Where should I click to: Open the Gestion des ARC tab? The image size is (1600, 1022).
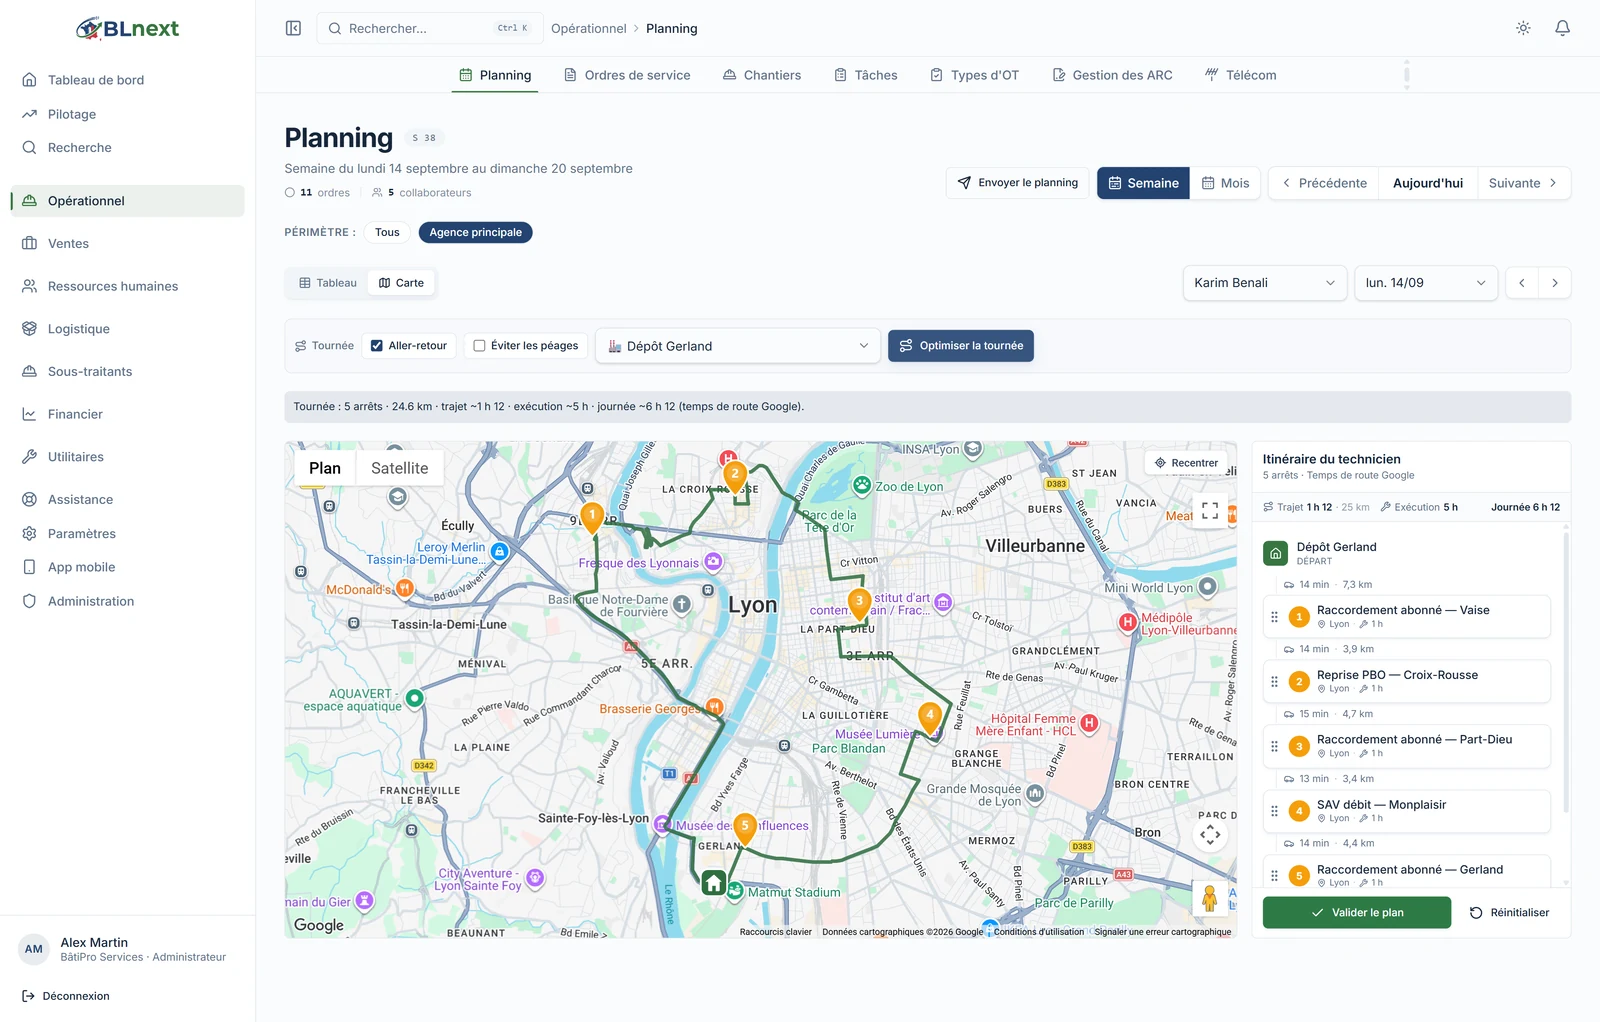point(1112,75)
